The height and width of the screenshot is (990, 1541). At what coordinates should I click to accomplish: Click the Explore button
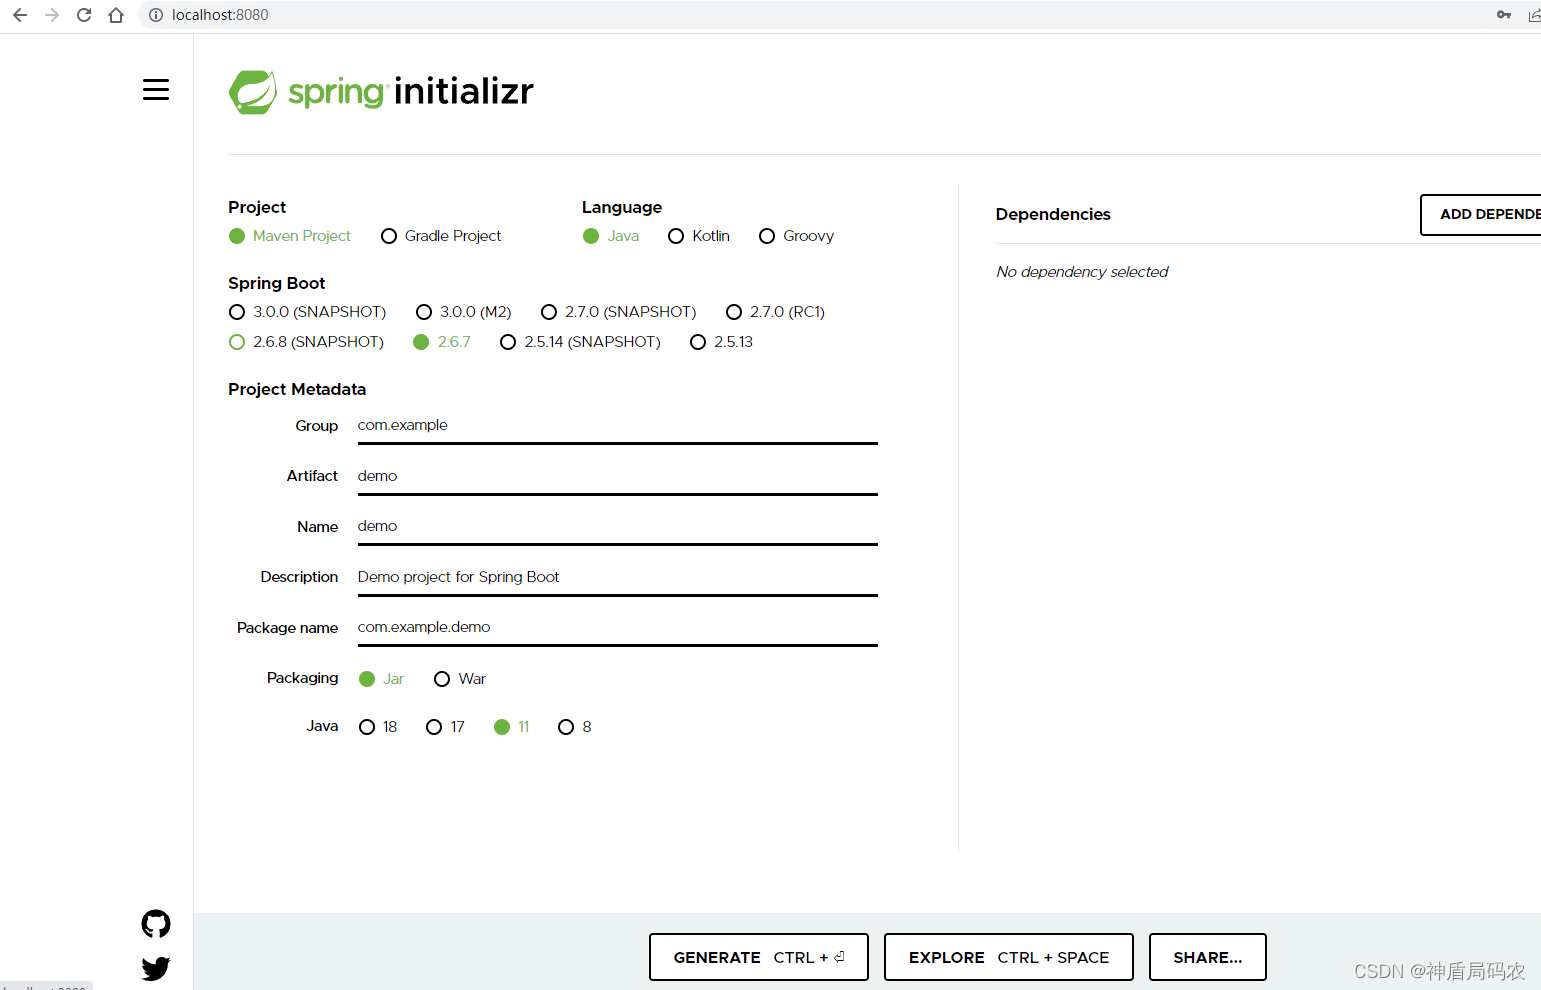coord(1009,957)
